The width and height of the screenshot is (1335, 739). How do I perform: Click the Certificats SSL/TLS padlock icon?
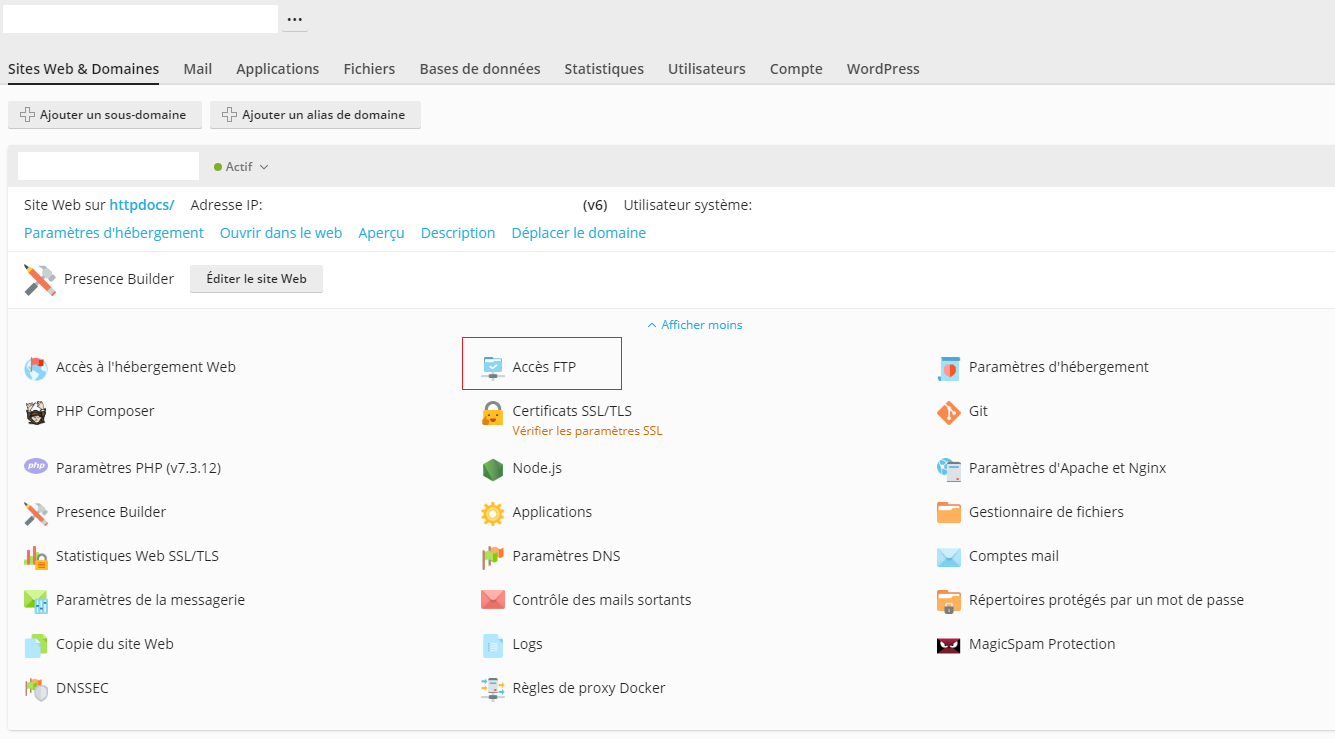coord(493,412)
